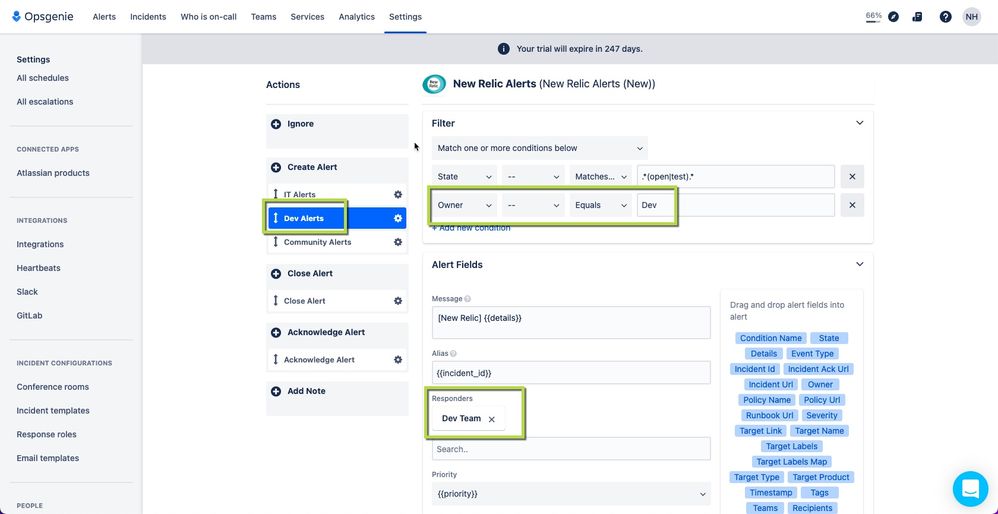Open Email templates in sidebar
The height and width of the screenshot is (514, 998).
pos(48,458)
